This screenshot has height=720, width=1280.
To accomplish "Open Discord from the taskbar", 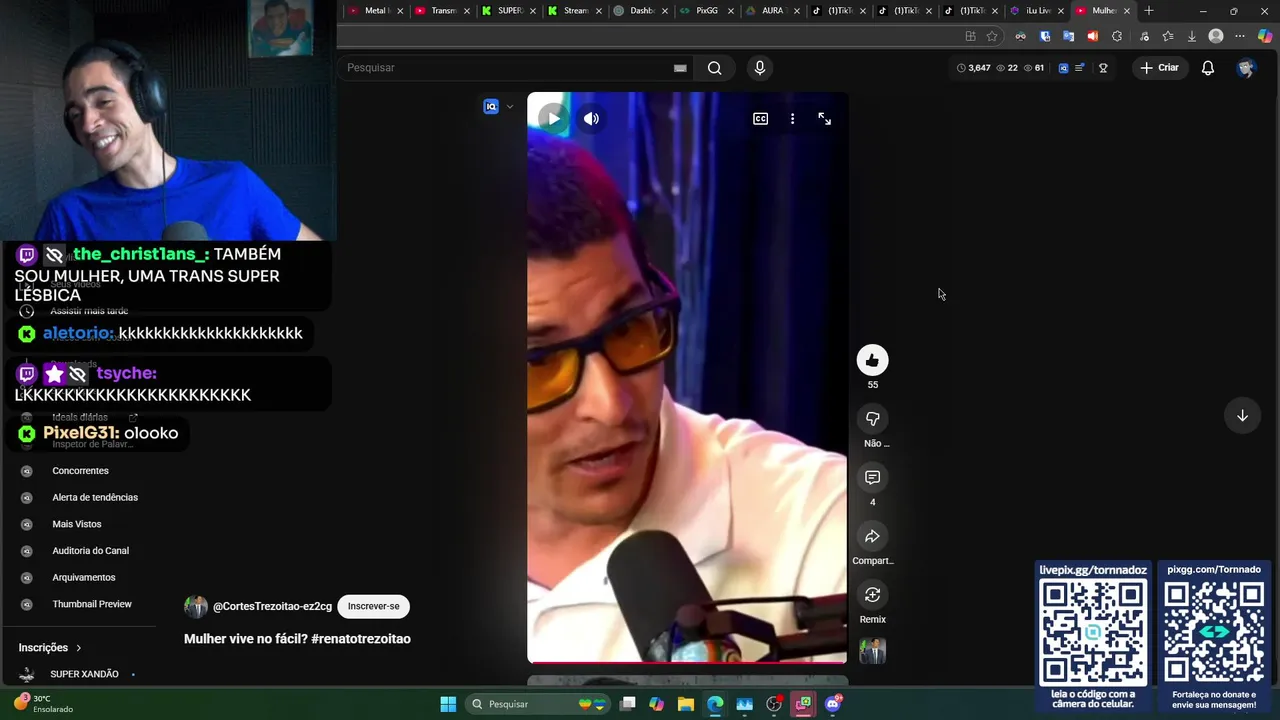I will pos(833,704).
